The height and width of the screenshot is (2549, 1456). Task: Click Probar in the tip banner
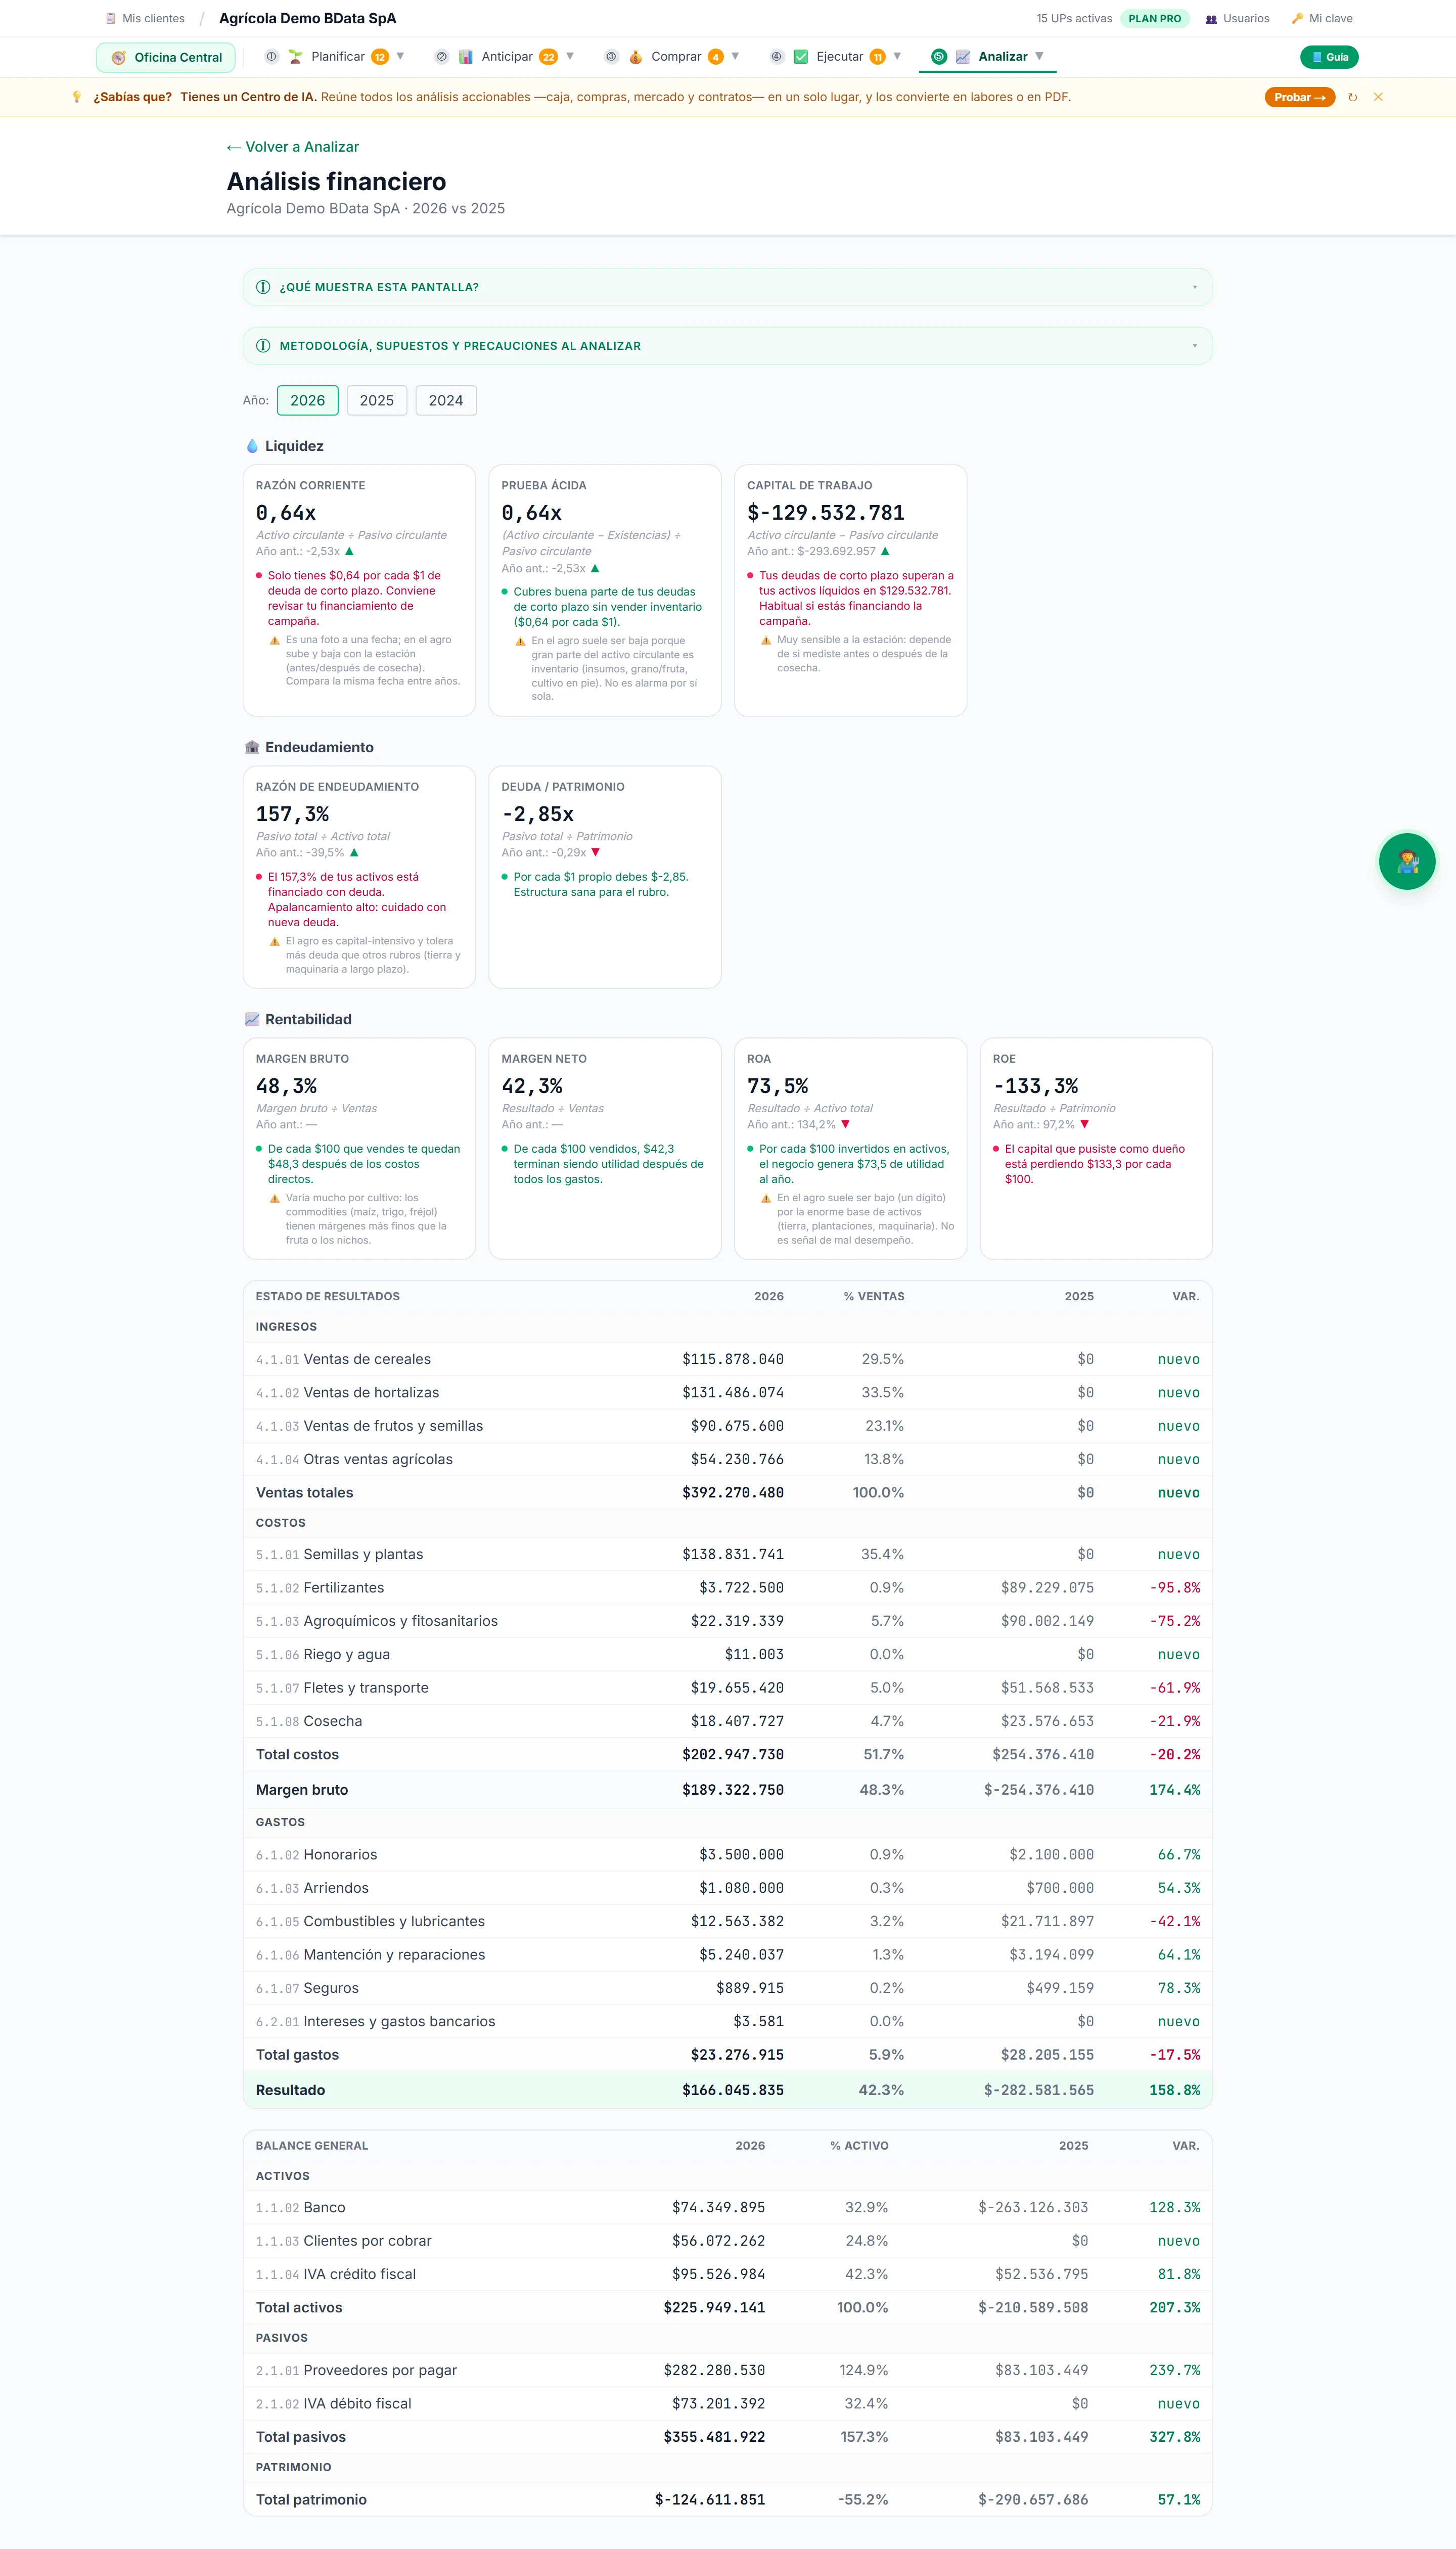(1299, 97)
